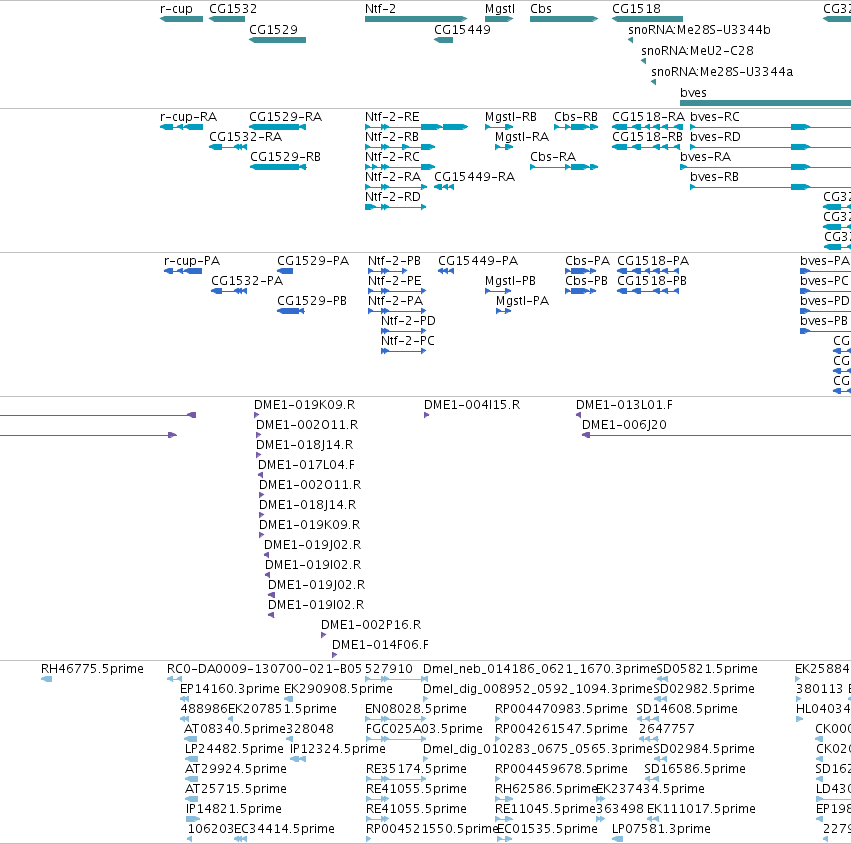851x844 pixels.
Task: Select the DME1-014F06.F marker
Action: [334, 655]
